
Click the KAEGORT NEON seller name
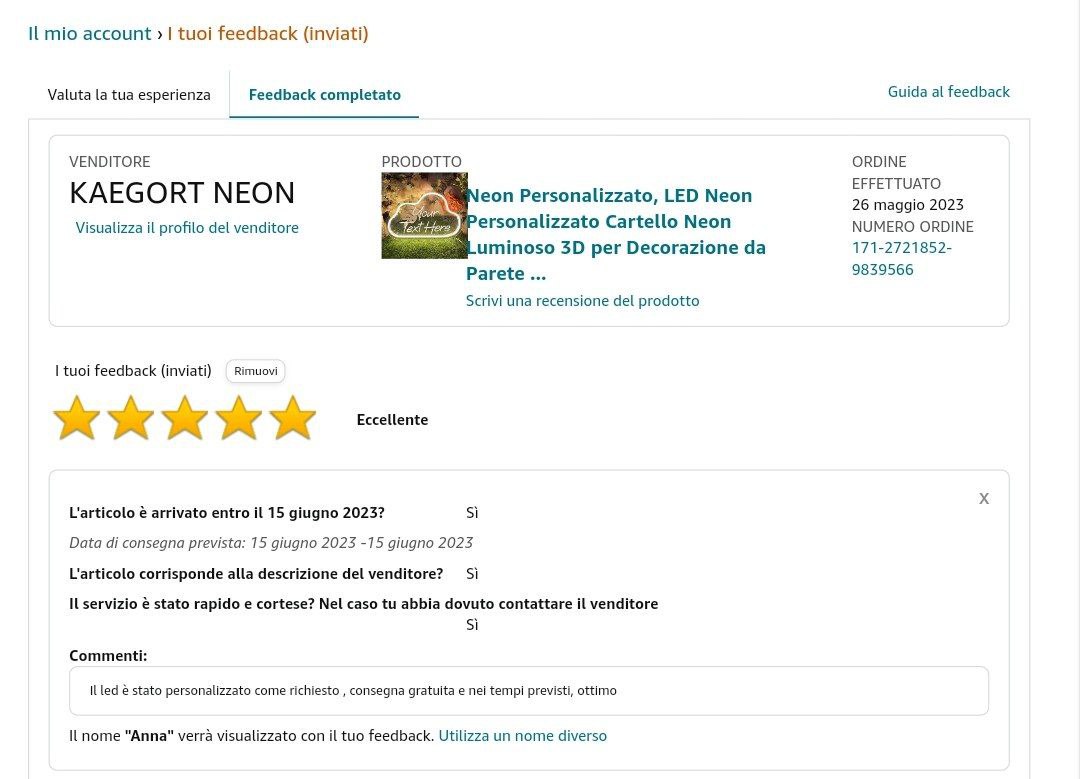(182, 192)
